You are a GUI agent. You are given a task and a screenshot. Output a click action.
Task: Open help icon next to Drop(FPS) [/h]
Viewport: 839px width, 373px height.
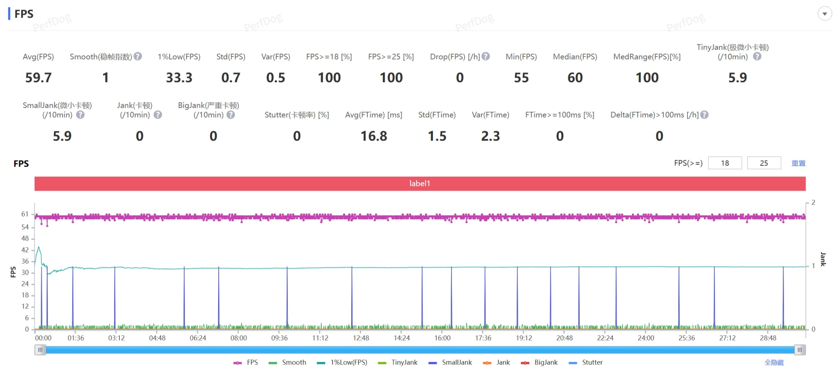[486, 56]
